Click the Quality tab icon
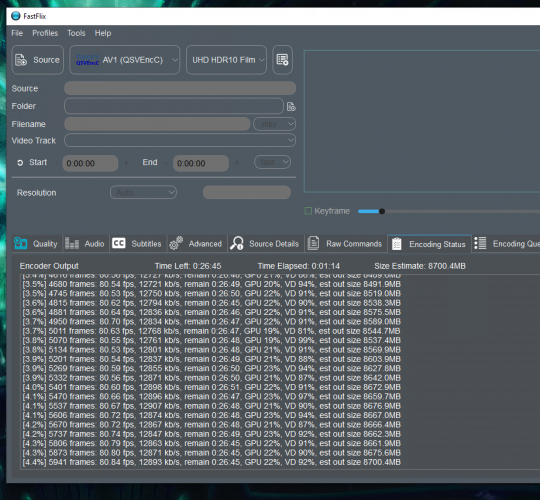This screenshot has height=500, width=540. (x=20, y=243)
